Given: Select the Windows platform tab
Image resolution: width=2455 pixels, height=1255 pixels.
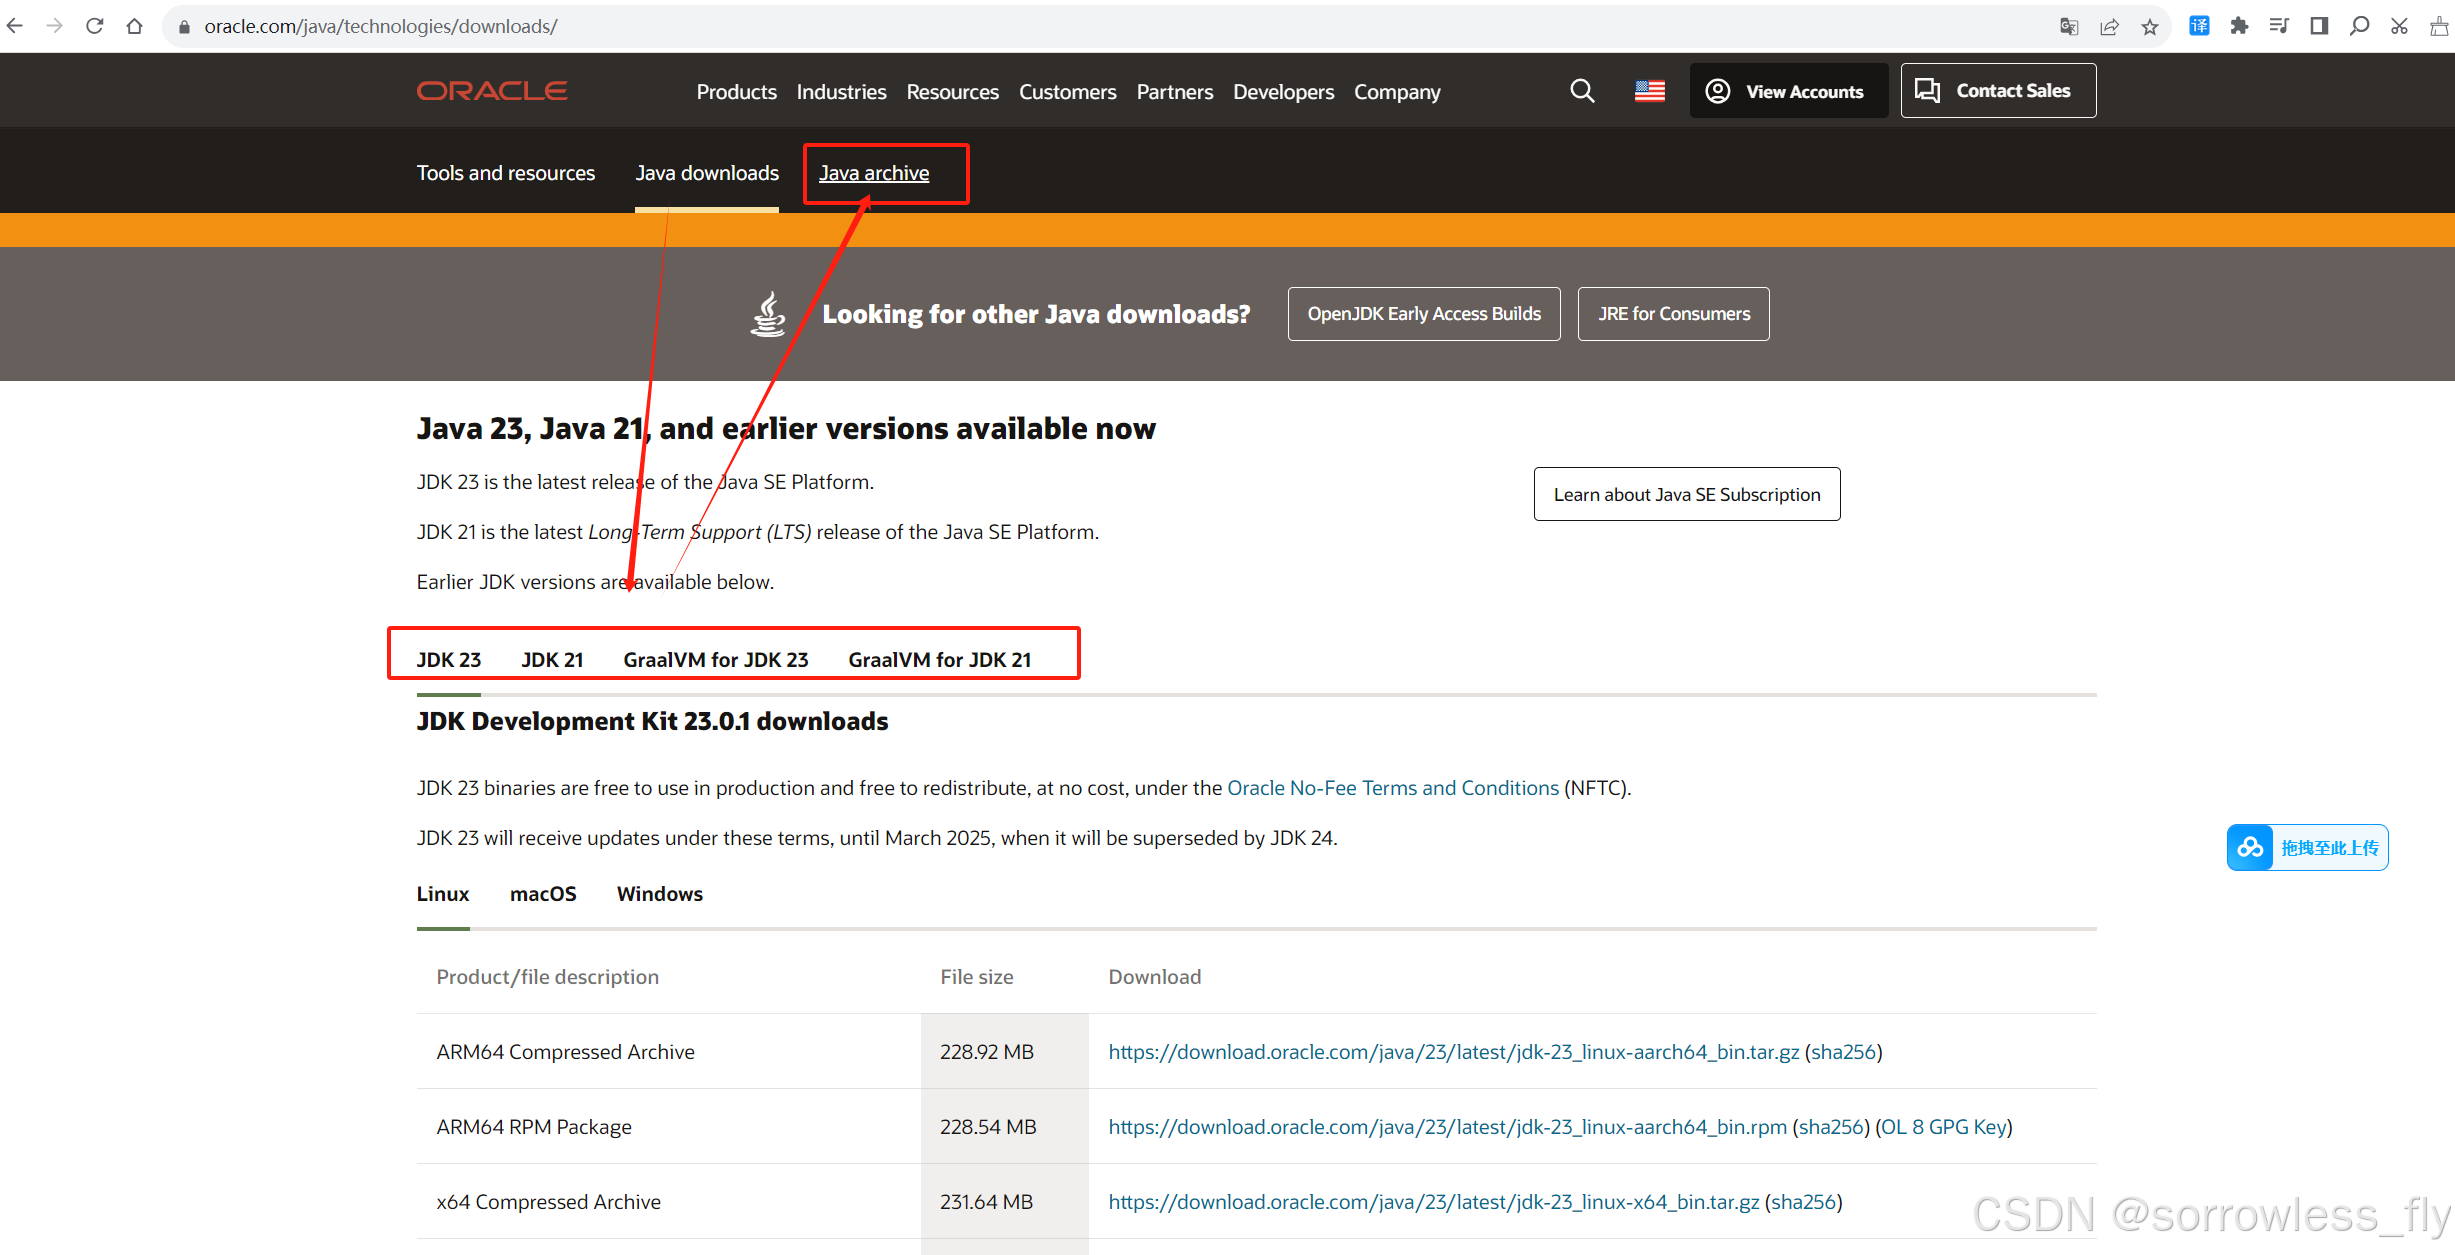Looking at the screenshot, I should tap(659, 894).
